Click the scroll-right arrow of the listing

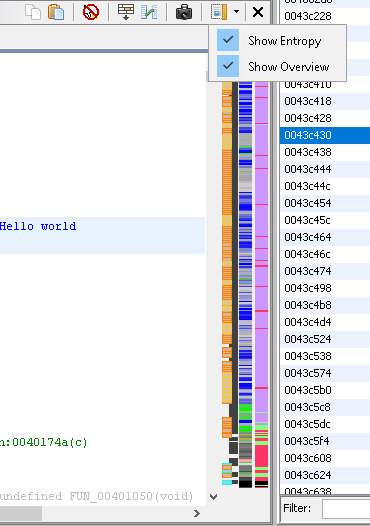coord(197,513)
